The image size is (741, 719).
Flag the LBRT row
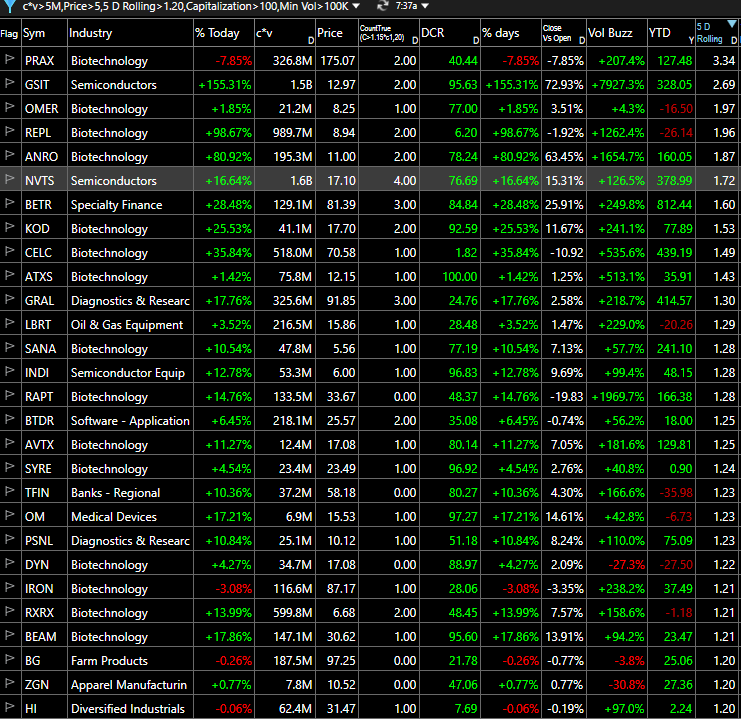click(x=9, y=323)
